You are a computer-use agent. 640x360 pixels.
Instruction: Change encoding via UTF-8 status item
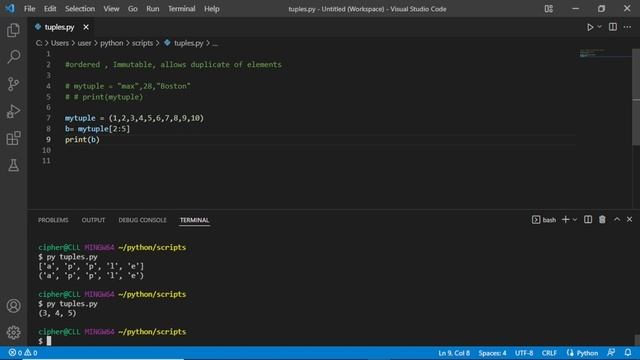(x=524, y=353)
